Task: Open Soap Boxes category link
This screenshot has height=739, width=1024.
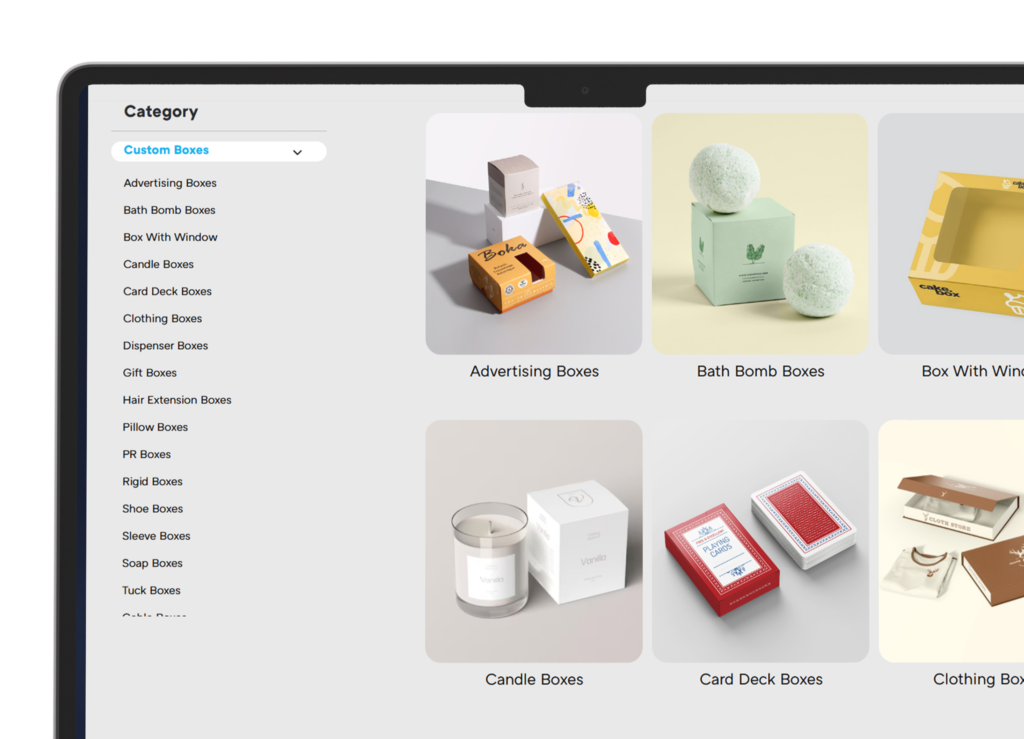Action: click(x=152, y=563)
